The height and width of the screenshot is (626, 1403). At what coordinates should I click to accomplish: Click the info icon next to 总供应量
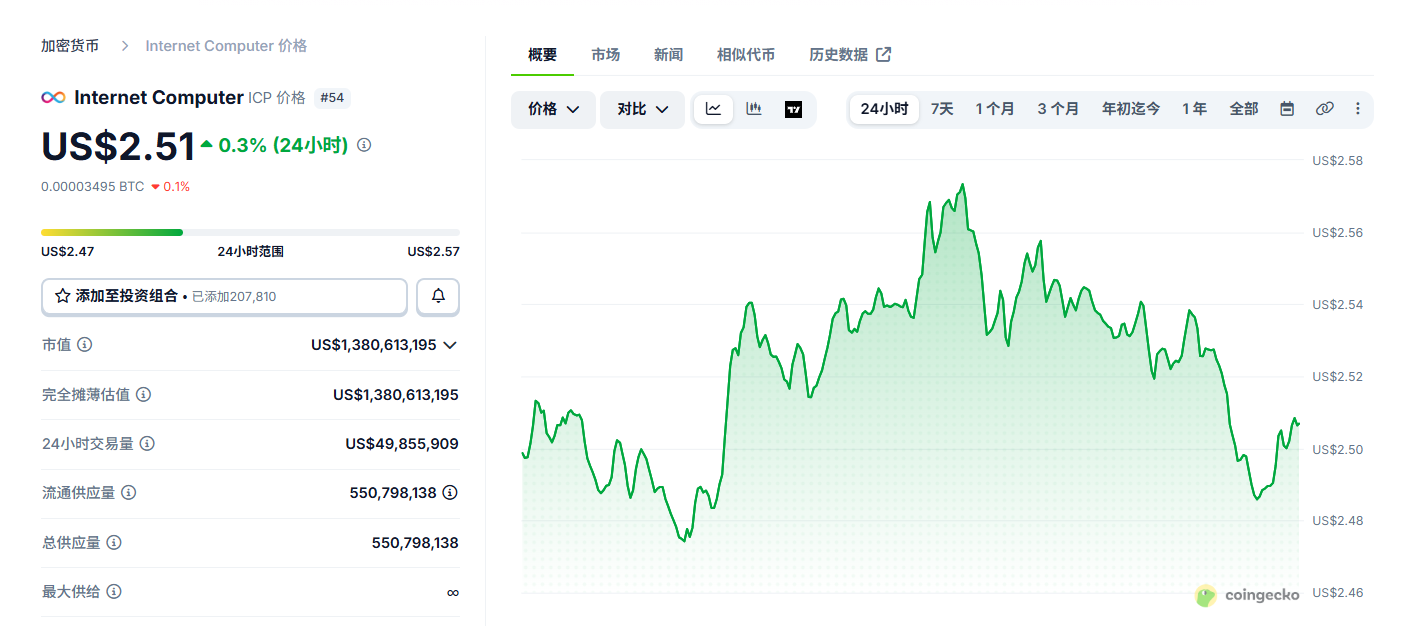pos(115,543)
